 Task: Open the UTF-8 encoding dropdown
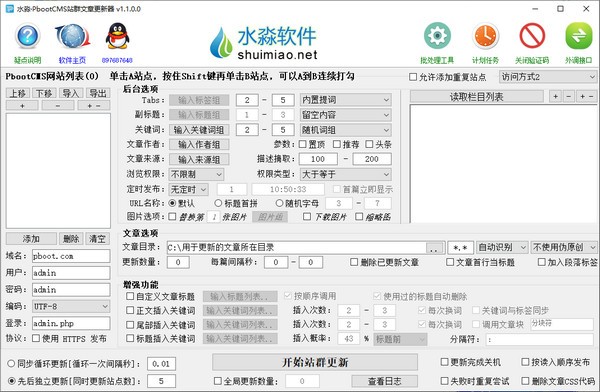[71, 306]
